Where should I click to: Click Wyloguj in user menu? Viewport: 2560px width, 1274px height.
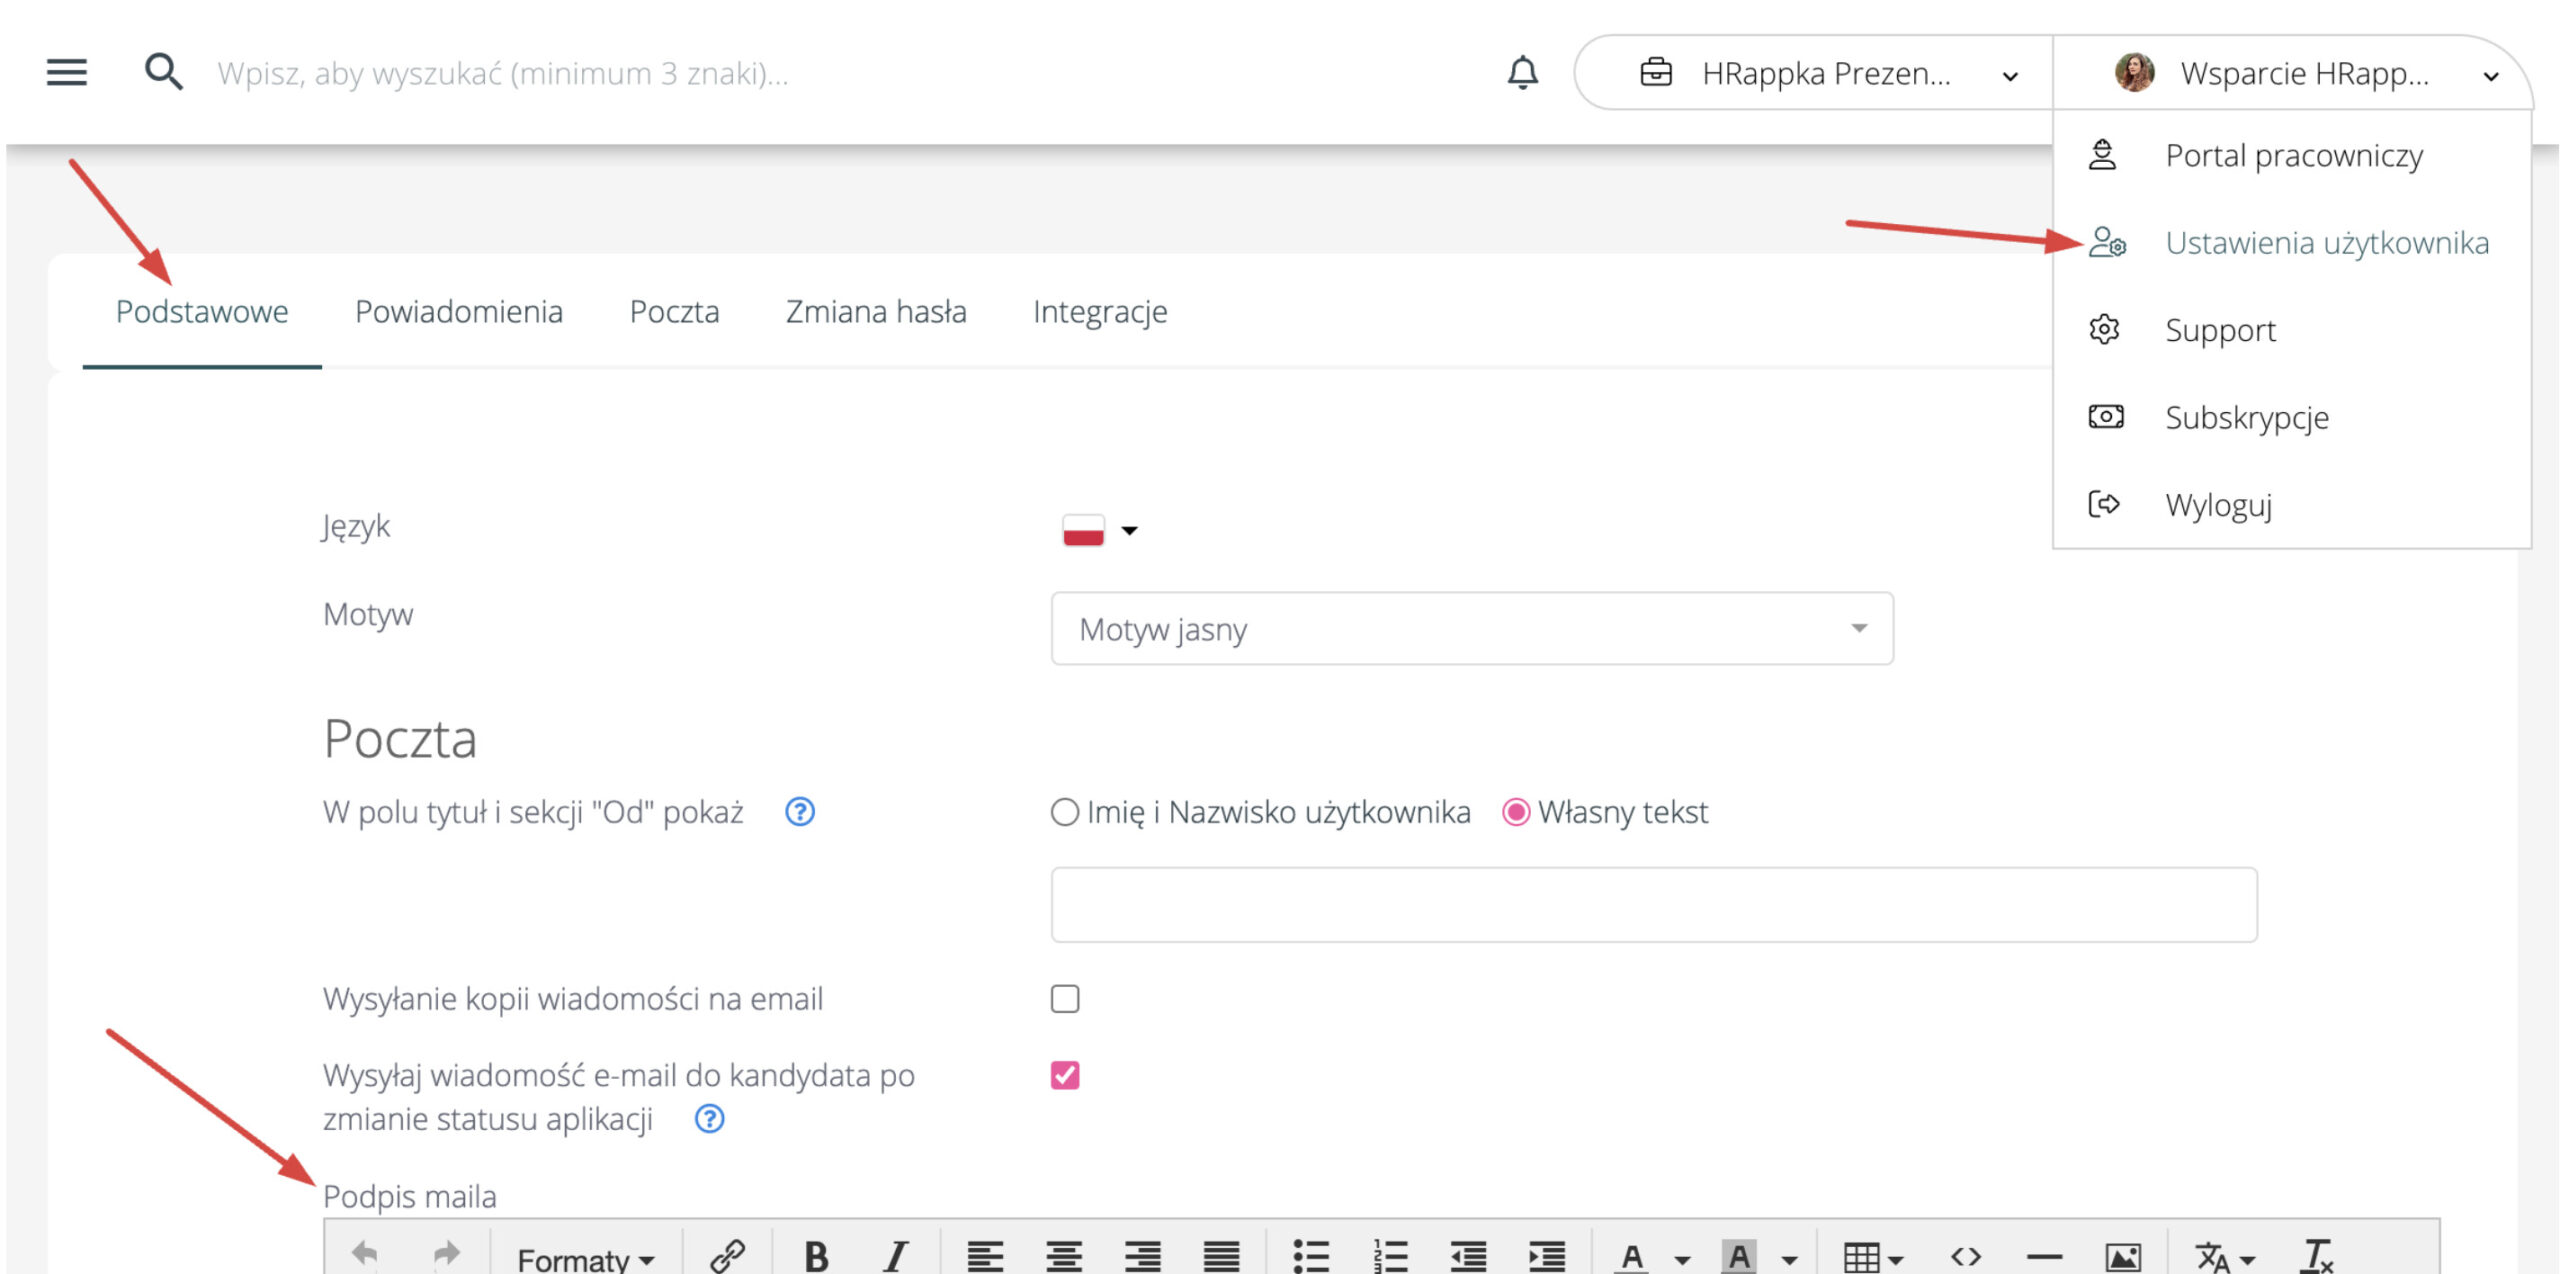point(2218,505)
